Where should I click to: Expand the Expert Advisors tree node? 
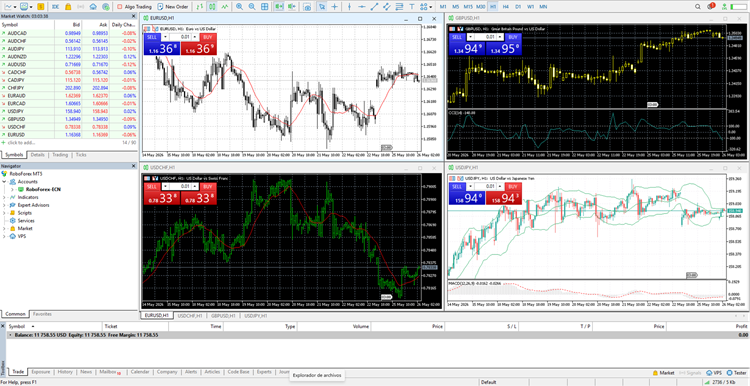point(5,205)
